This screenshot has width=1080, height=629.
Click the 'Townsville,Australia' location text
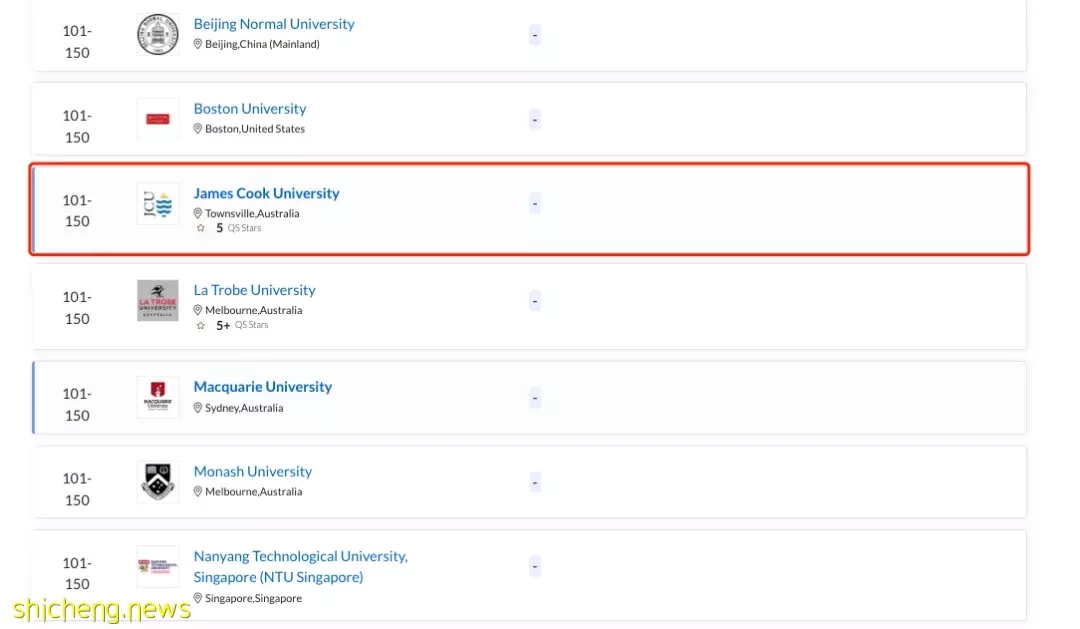252,214
